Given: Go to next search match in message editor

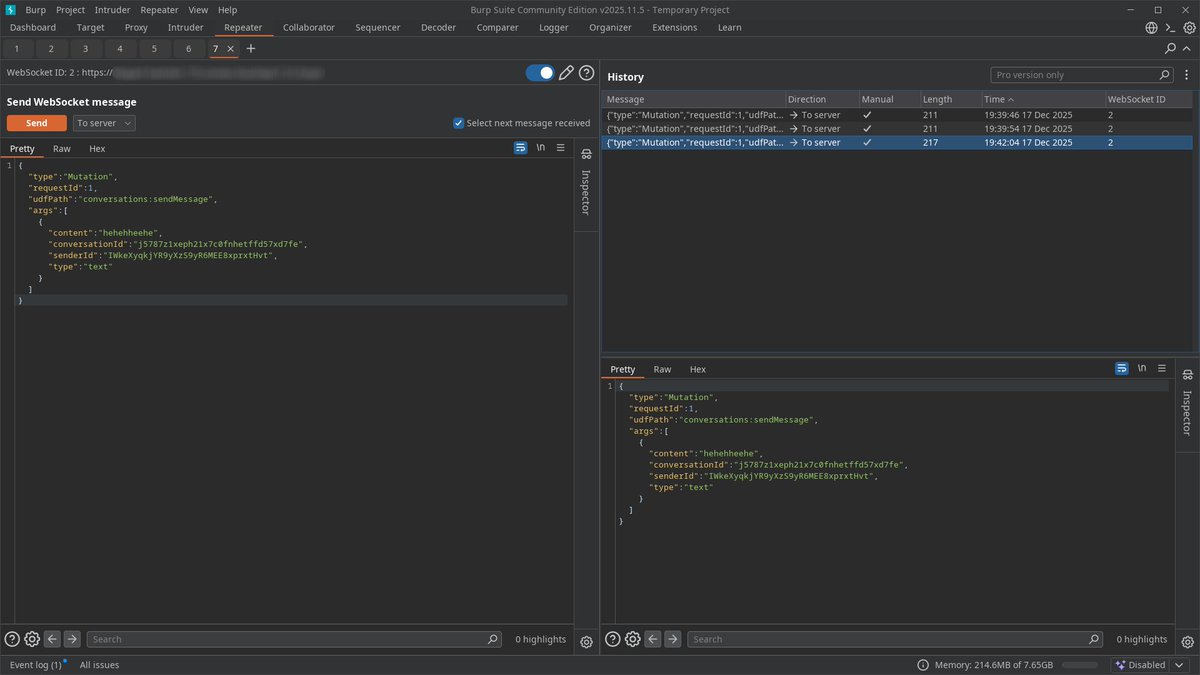Looking at the screenshot, I should (x=71, y=639).
